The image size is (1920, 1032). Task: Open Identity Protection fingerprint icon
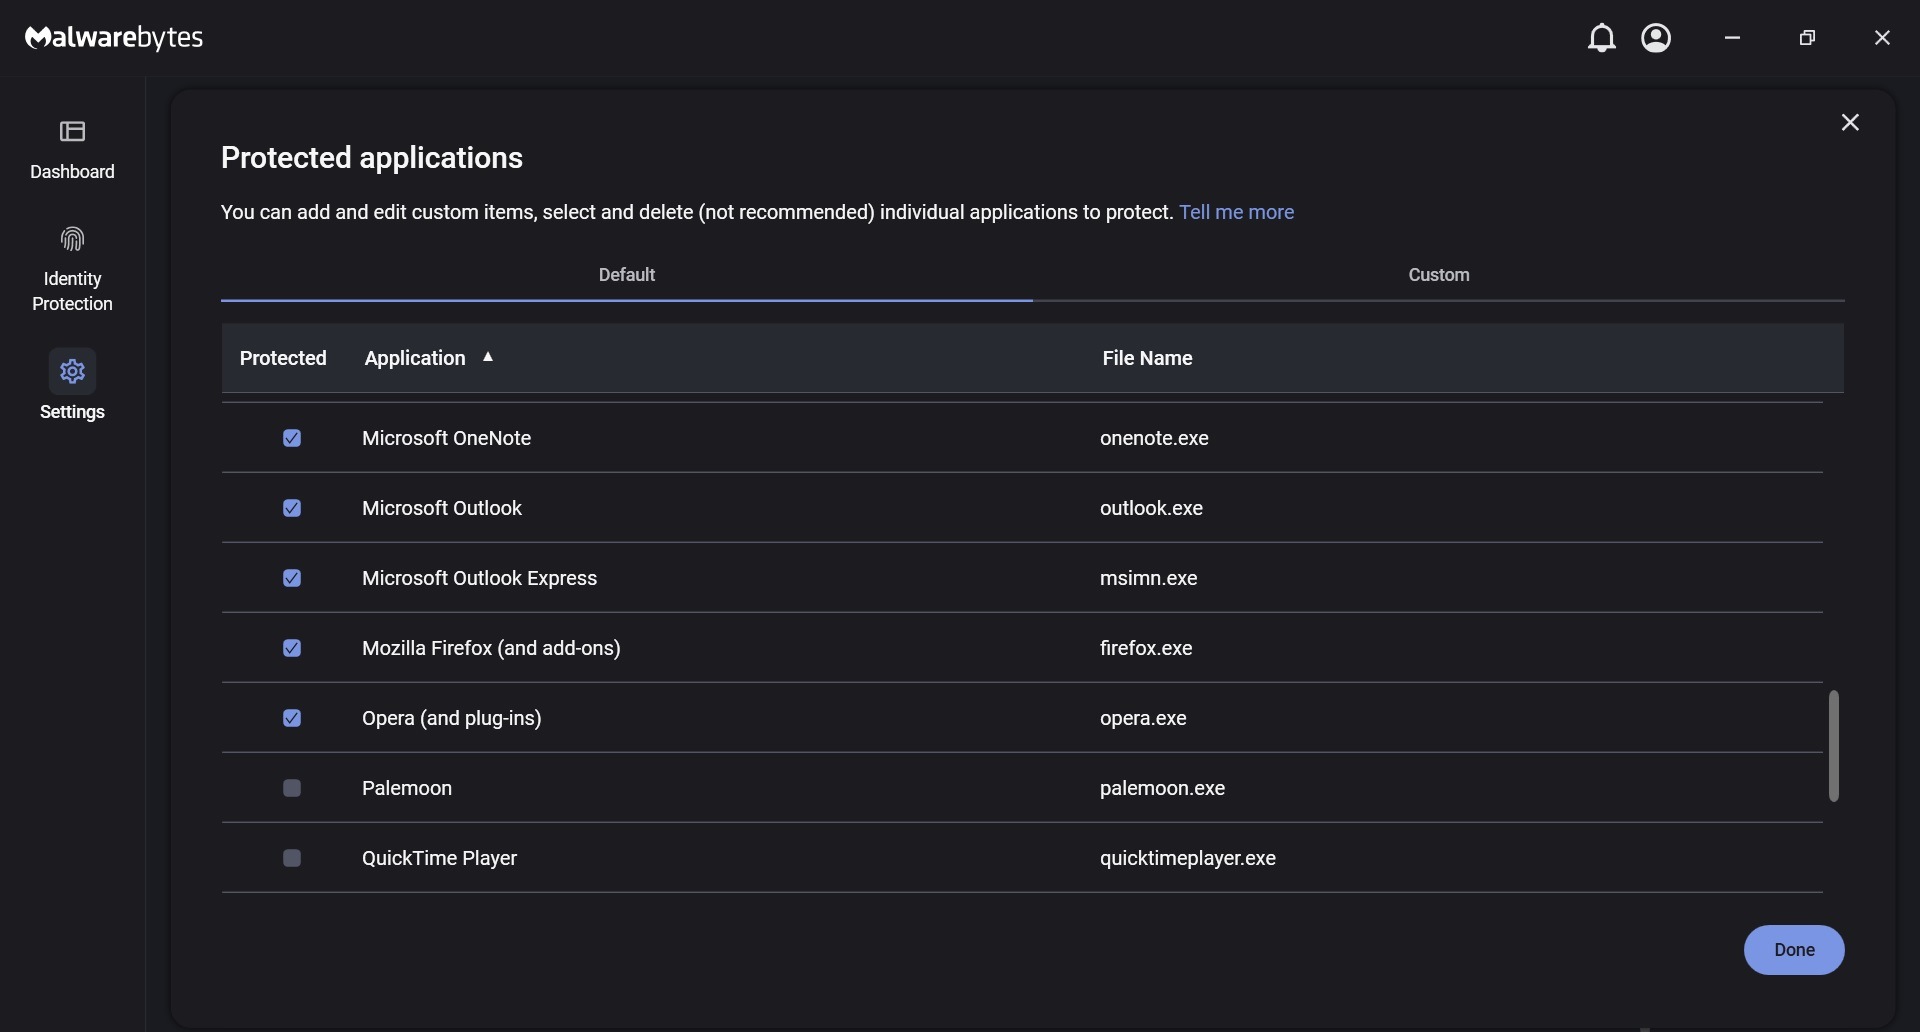[72, 239]
